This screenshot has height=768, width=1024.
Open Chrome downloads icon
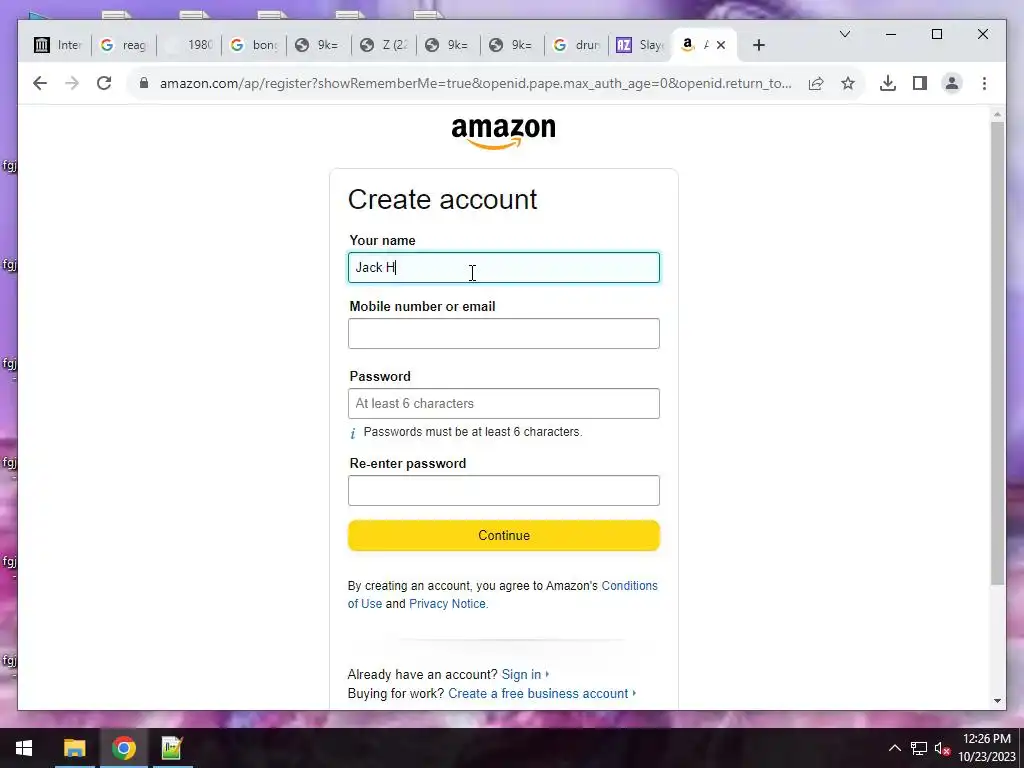point(888,83)
